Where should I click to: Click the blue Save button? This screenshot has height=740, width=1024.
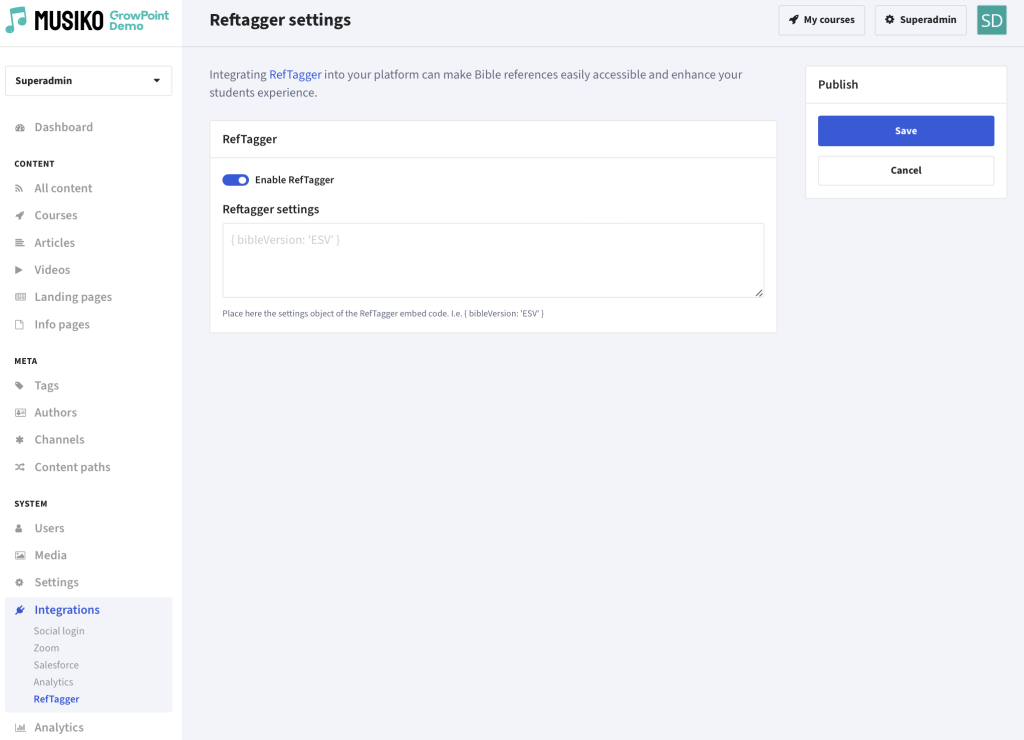pyautogui.click(x=906, y=131)
